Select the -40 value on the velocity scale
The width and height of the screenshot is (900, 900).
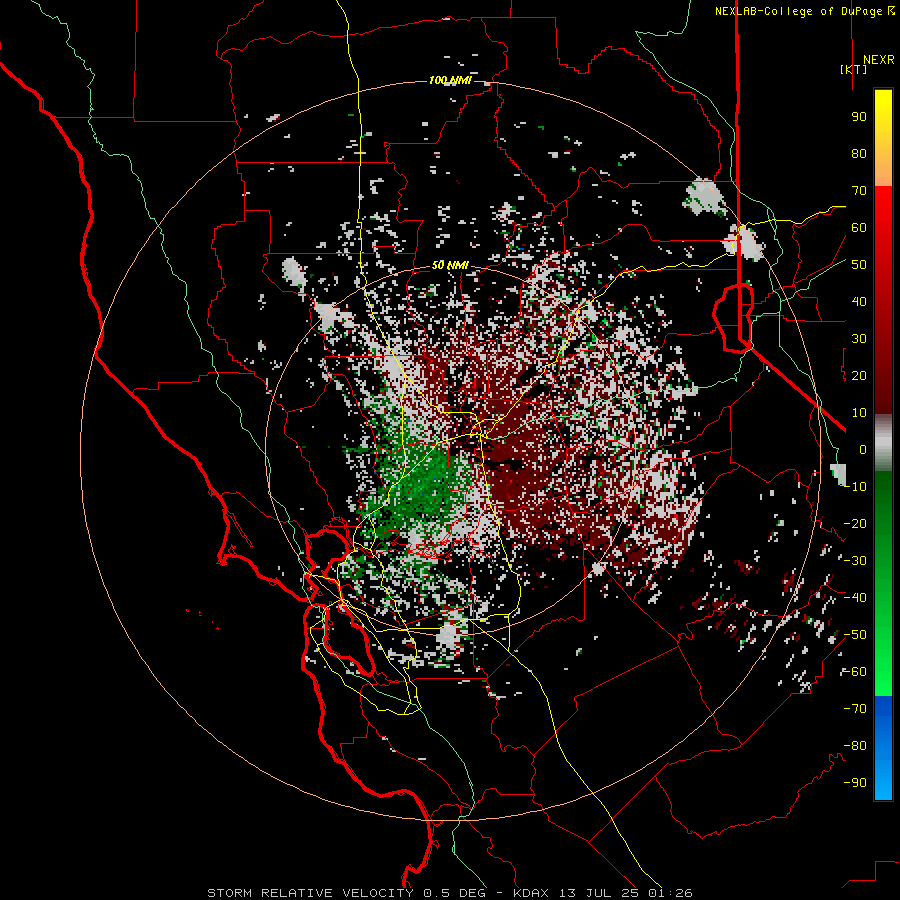pyautogui.click(x=855, y=598)
